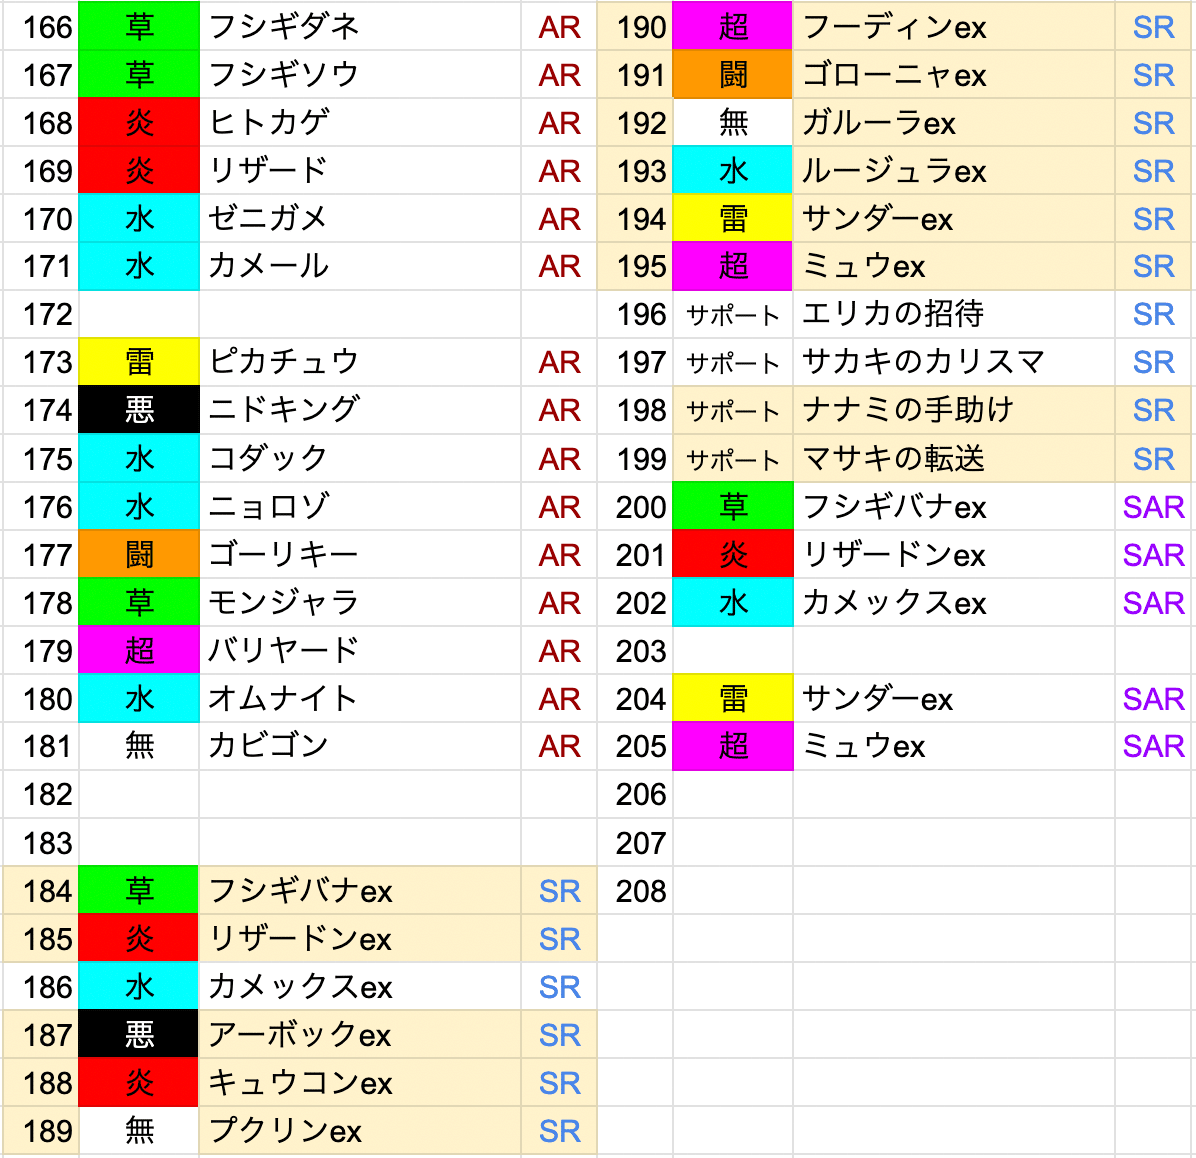Select the ゴーリキー cell

360,555
